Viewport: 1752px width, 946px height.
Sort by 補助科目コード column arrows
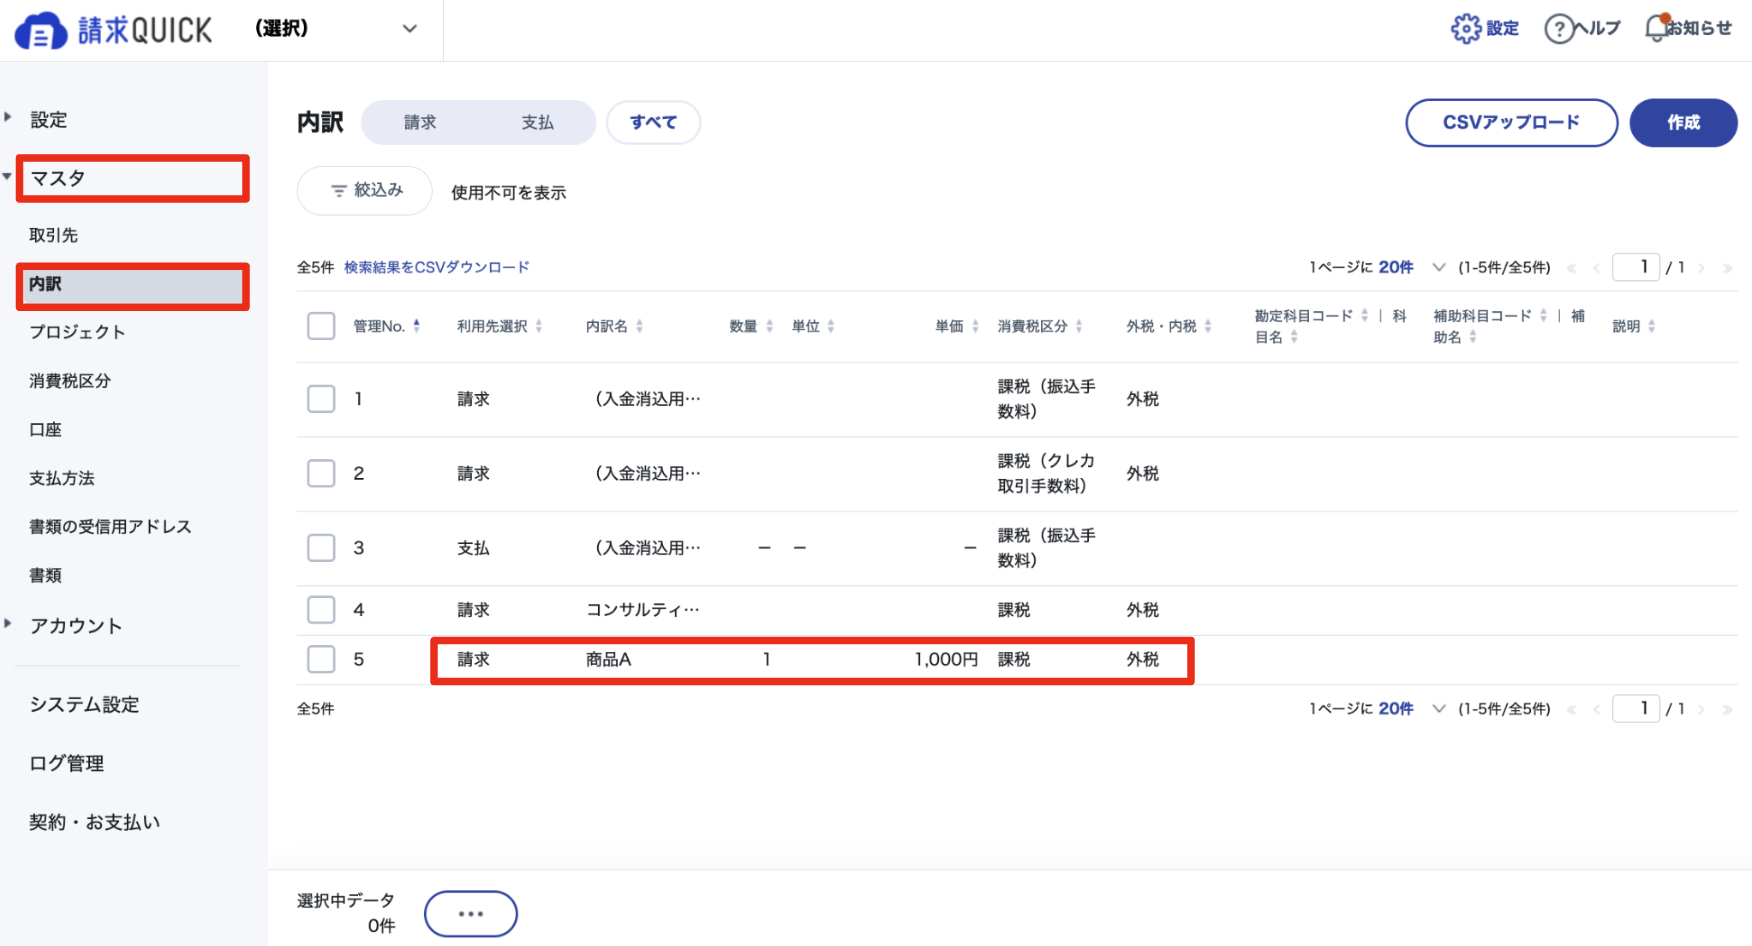[1543, 315]
